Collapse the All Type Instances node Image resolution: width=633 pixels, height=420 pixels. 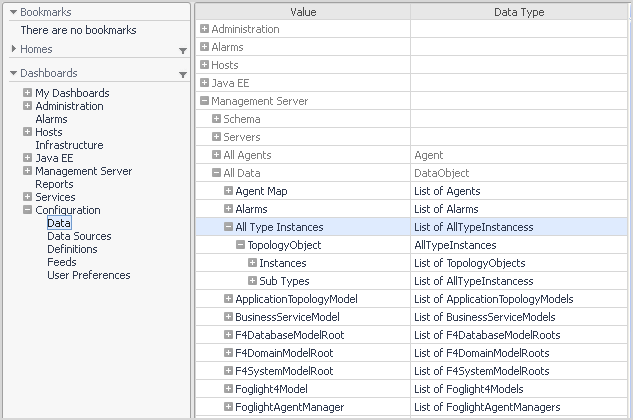pos(228,227)
